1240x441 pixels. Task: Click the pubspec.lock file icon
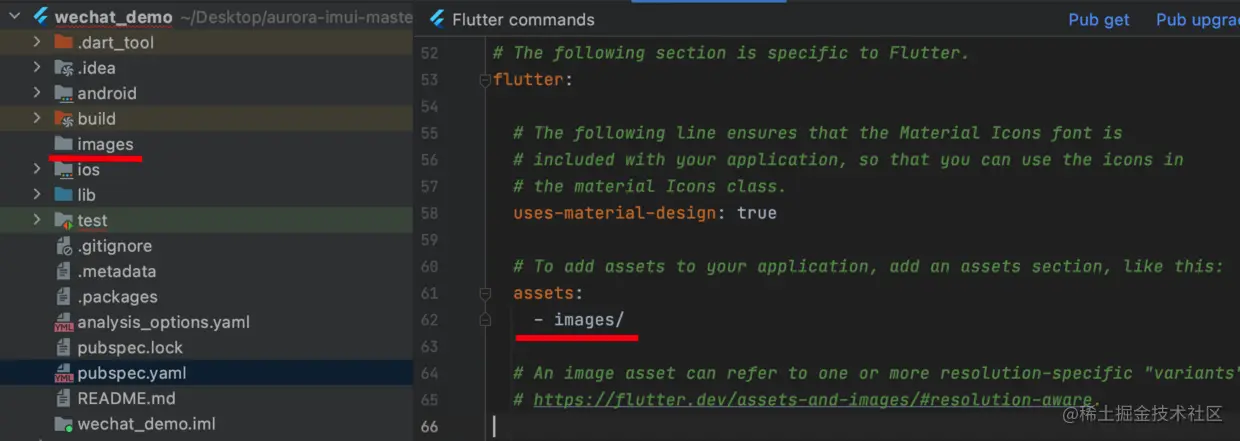coord(64,348)
